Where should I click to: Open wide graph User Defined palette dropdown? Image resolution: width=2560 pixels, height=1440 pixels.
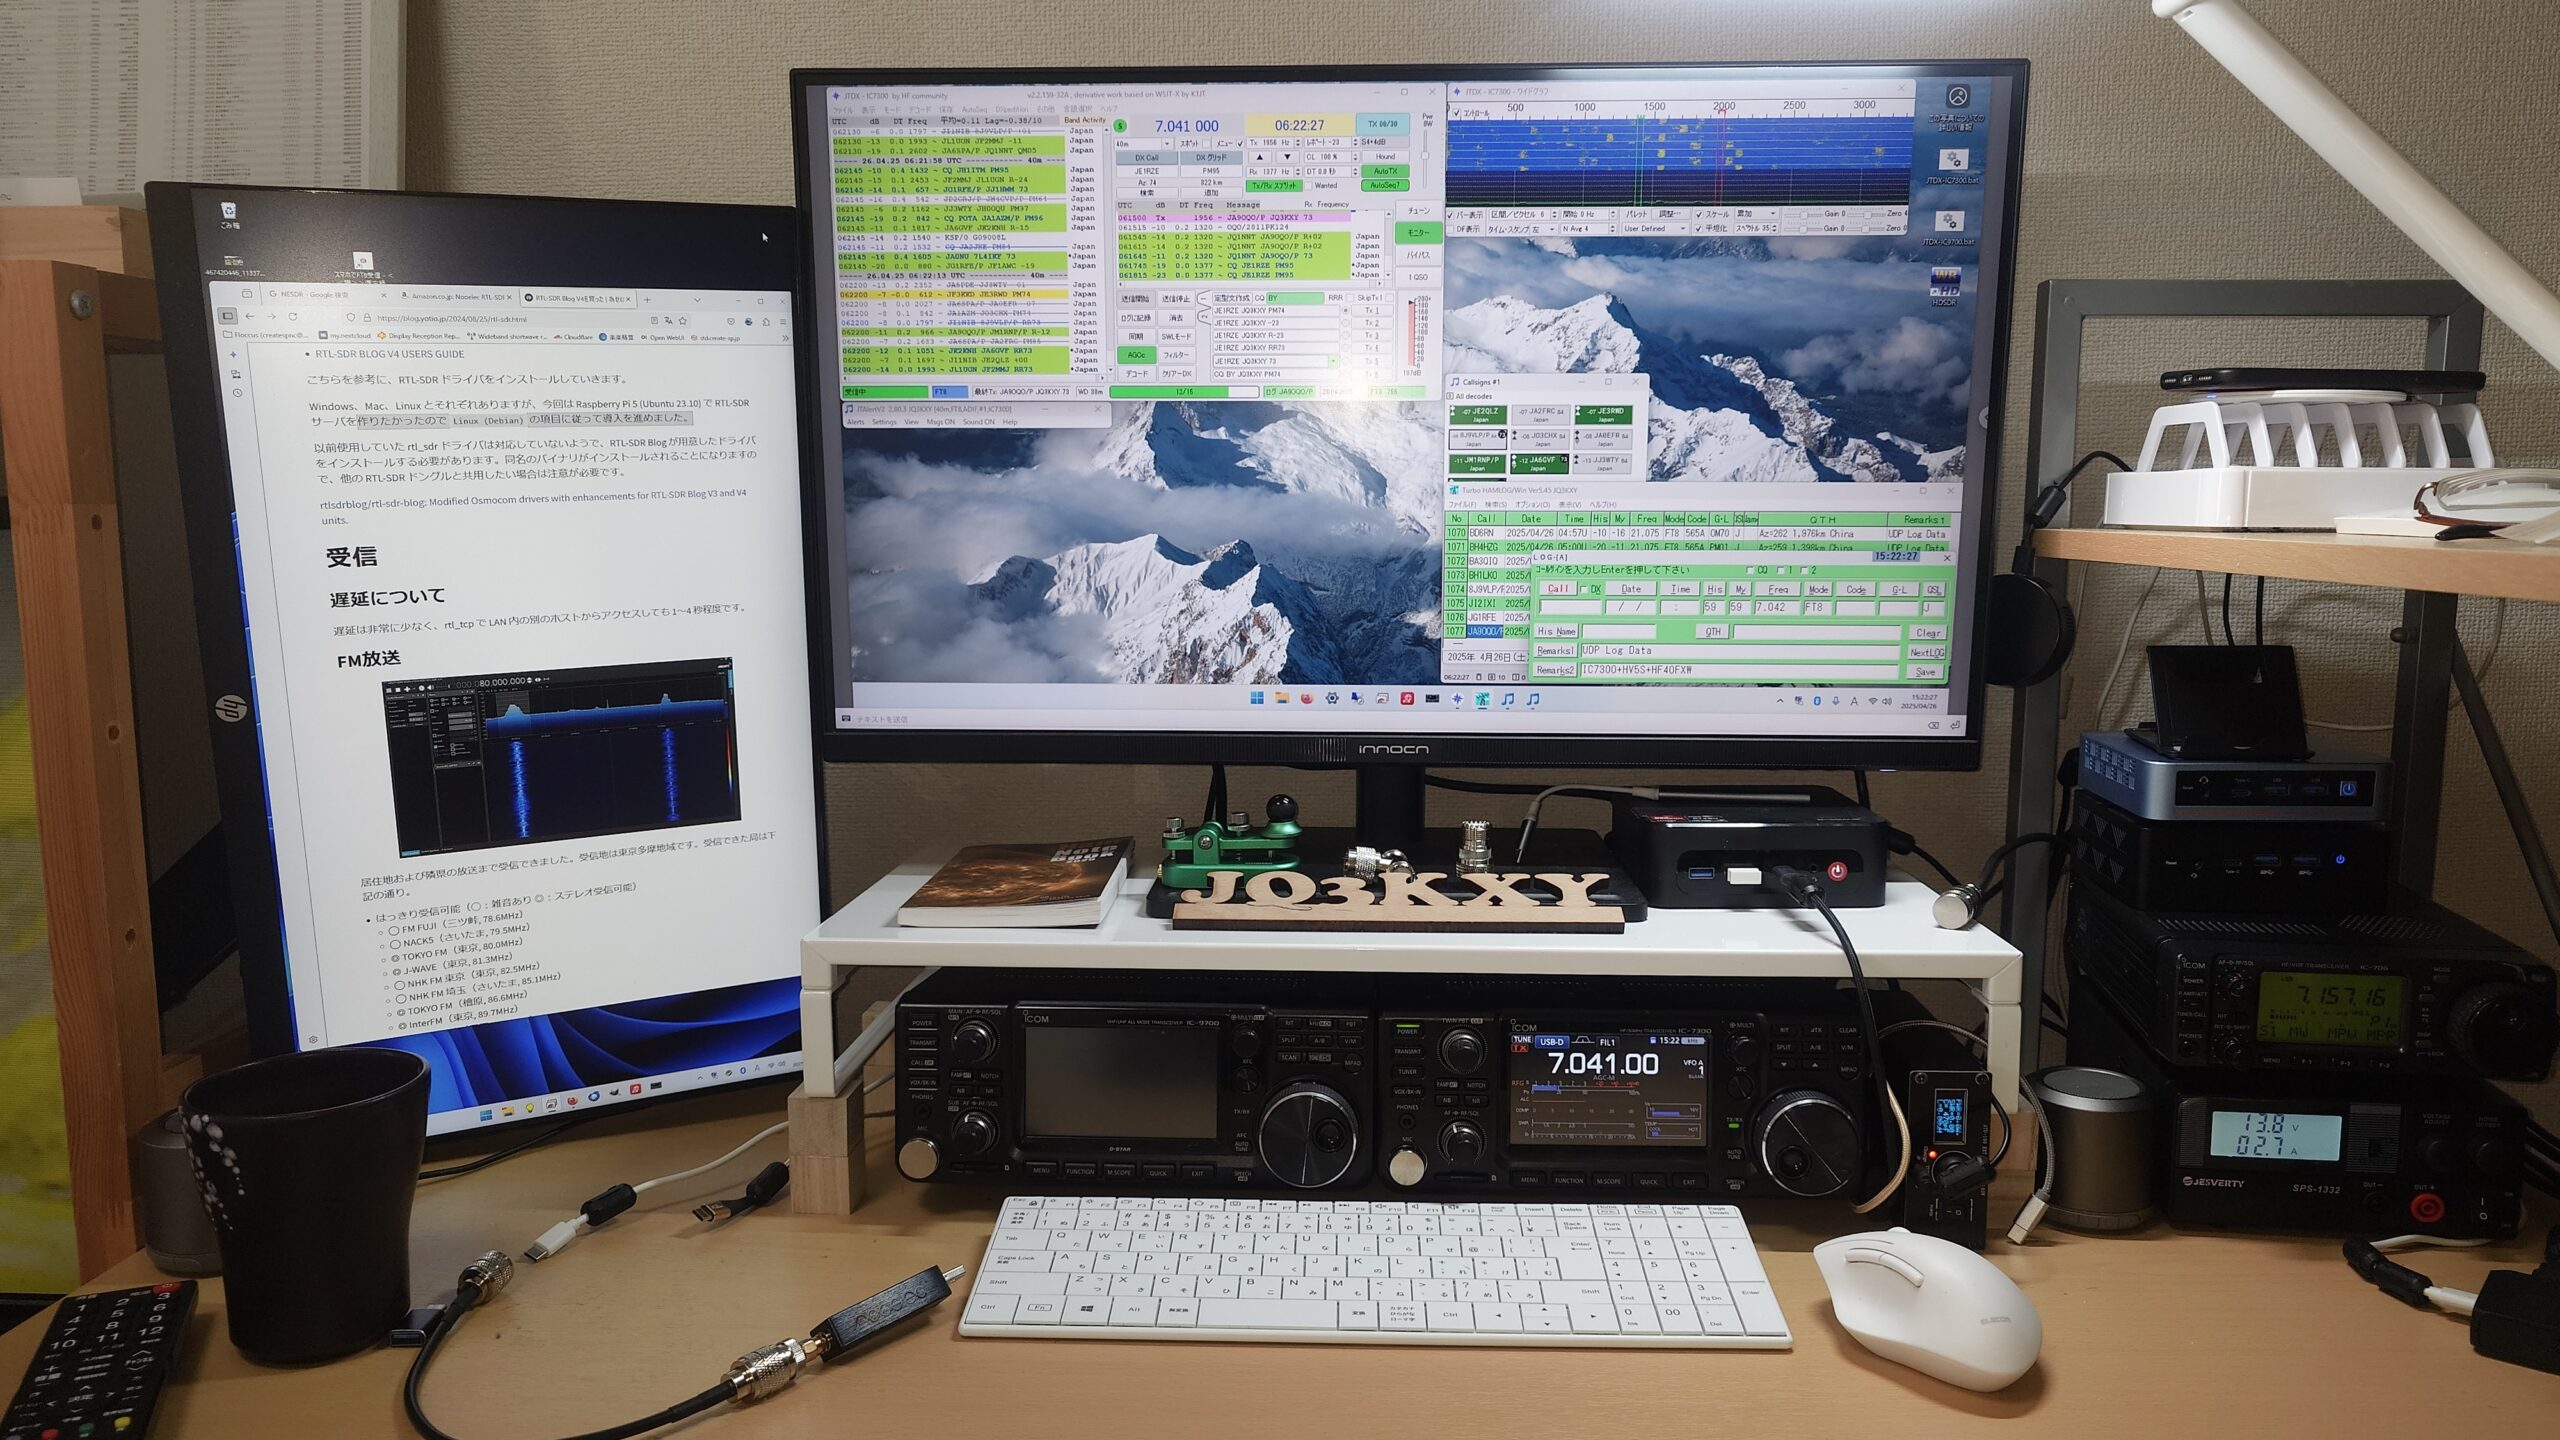click(1656, 229)
